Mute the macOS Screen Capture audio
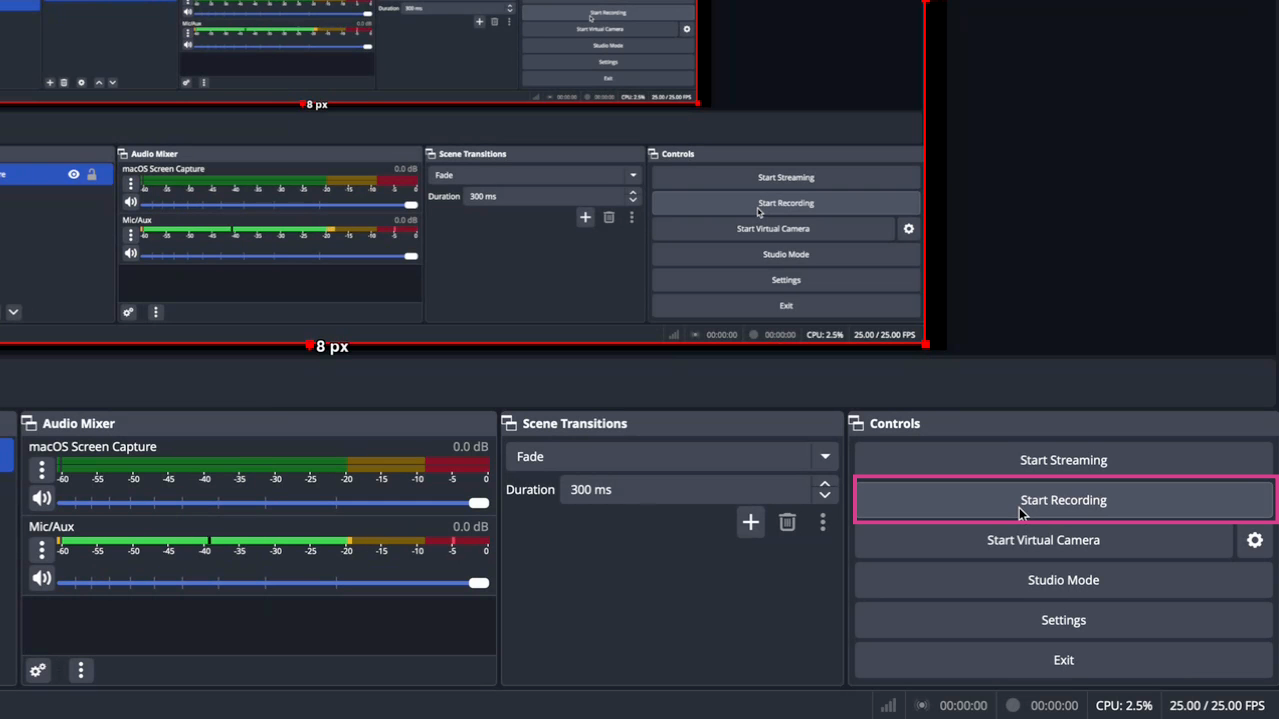 point(41,498)
